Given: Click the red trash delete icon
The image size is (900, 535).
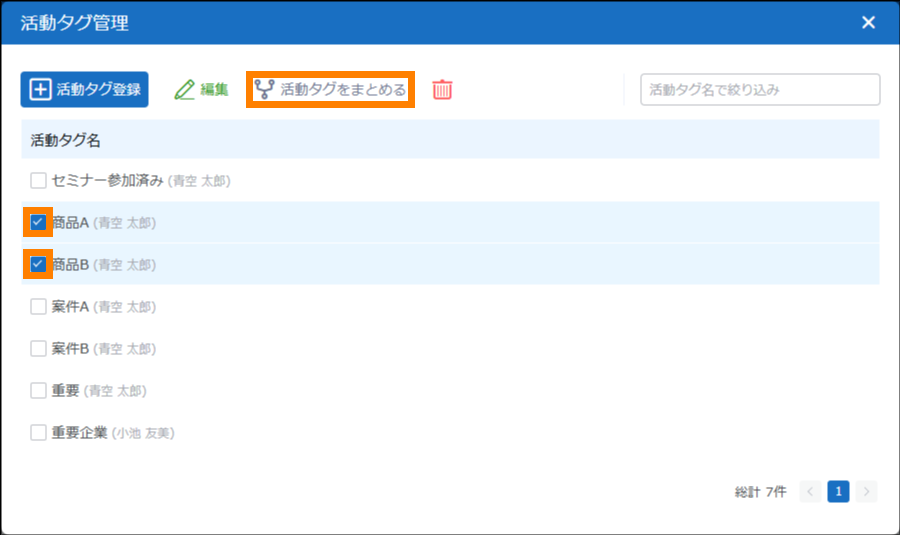Looking at the screenshot, I should click(442, 89).
